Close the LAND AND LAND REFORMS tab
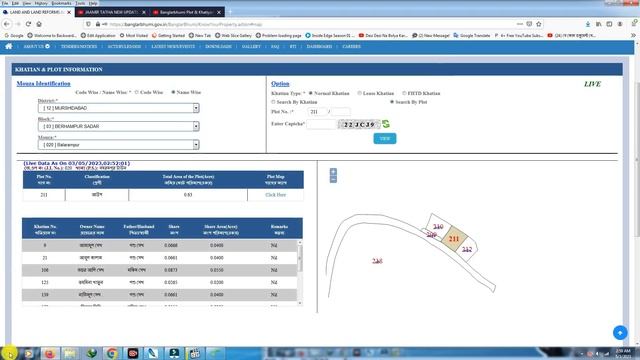 [x=69, y=12]
